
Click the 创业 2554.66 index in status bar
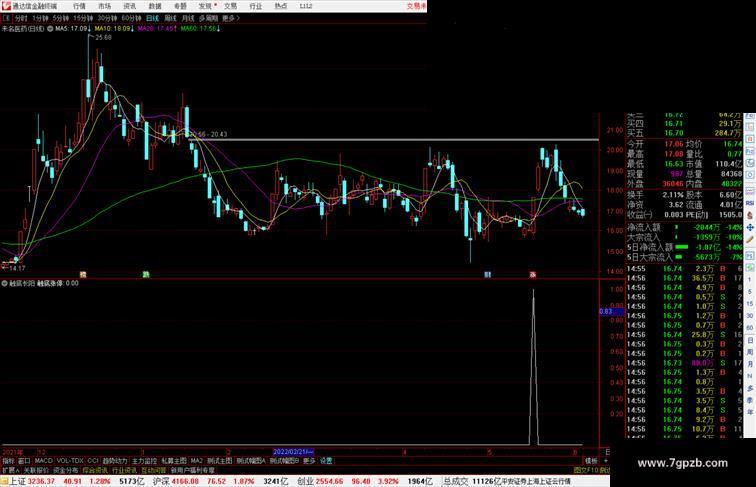(320, 481)
